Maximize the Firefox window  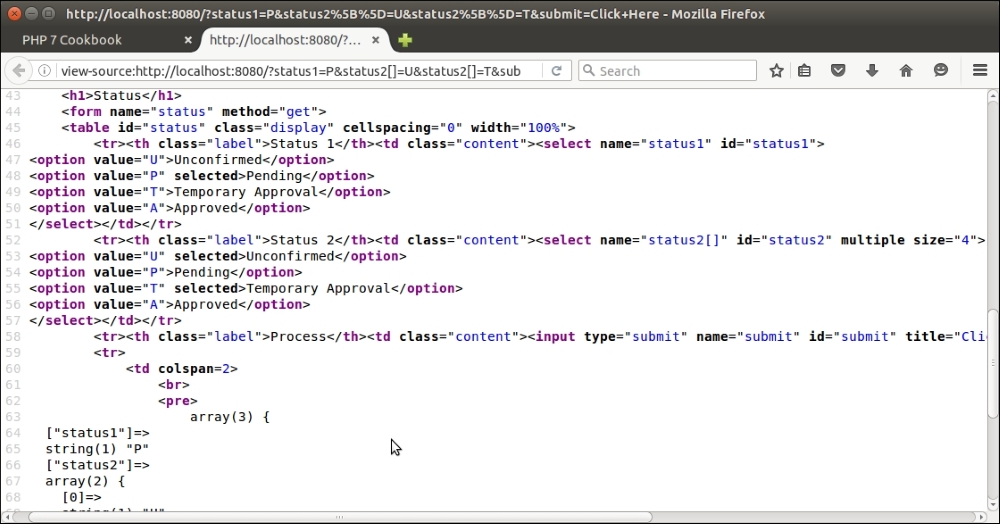(x=48, y=13)
